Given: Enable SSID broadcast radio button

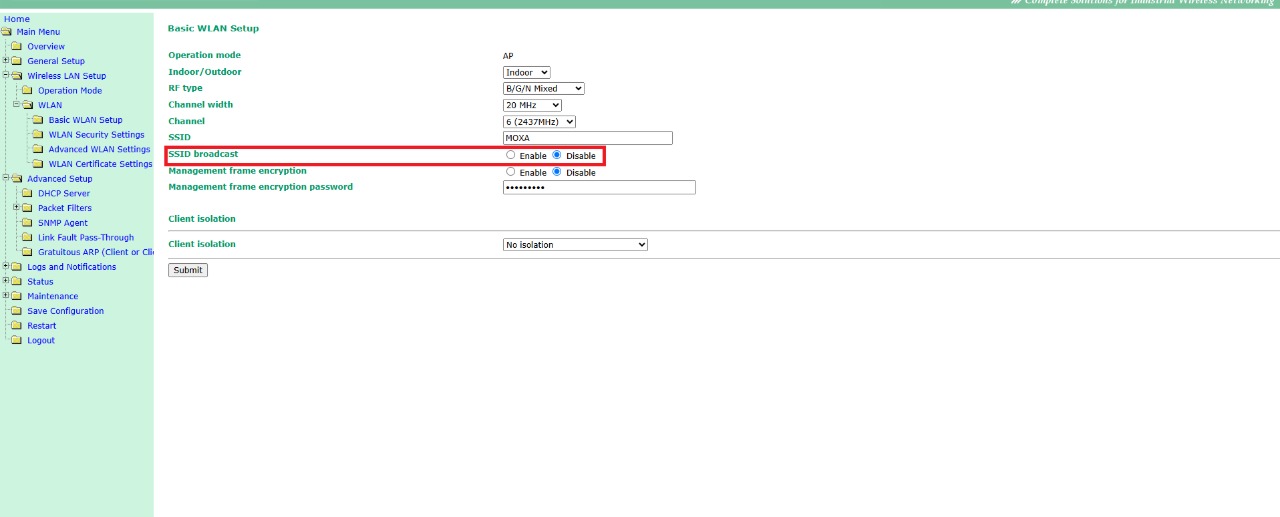Looking at the screenshot, I should click(x=511, y=155).
